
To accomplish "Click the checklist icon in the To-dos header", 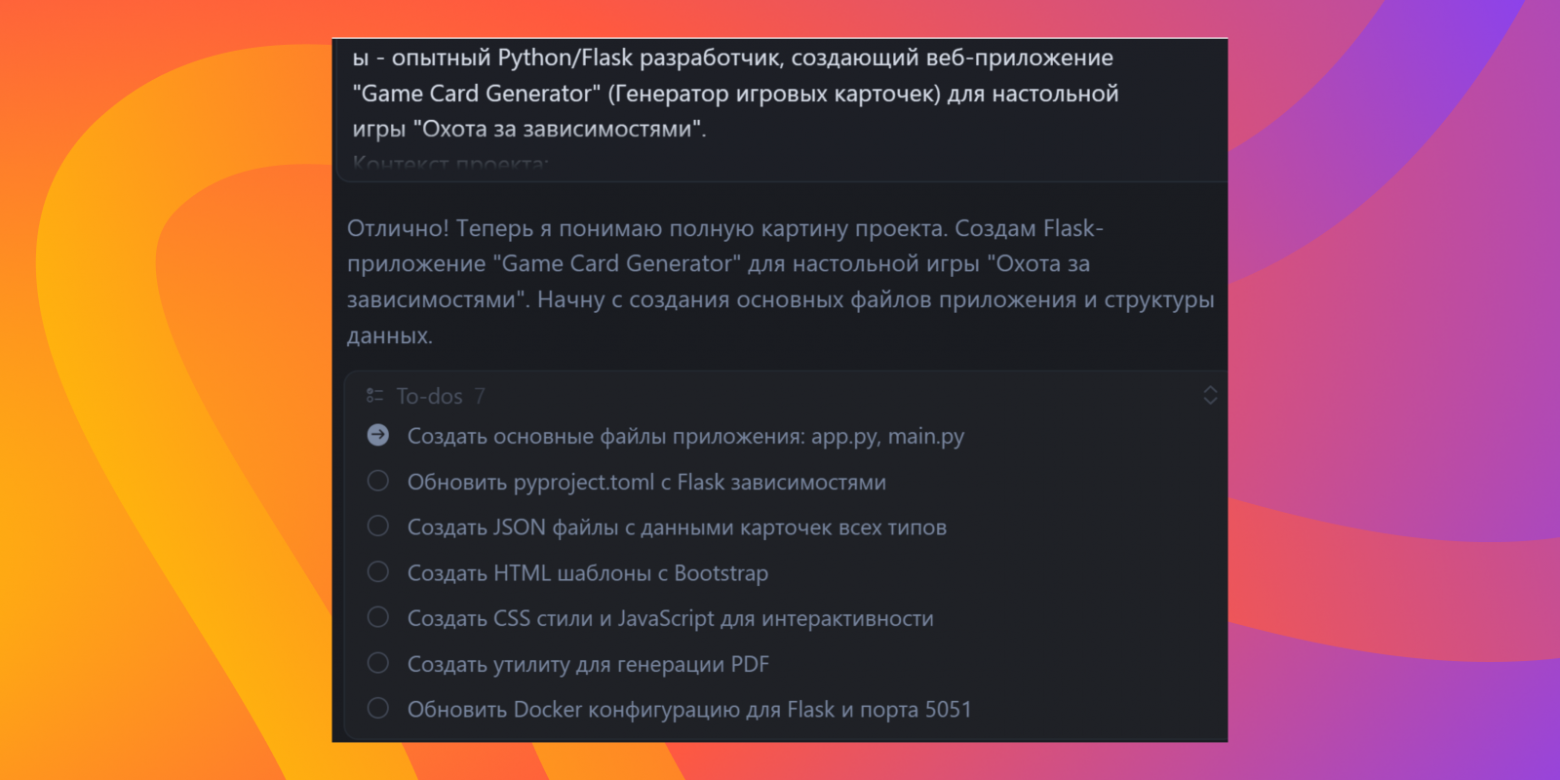I will (x=376, y=396).
